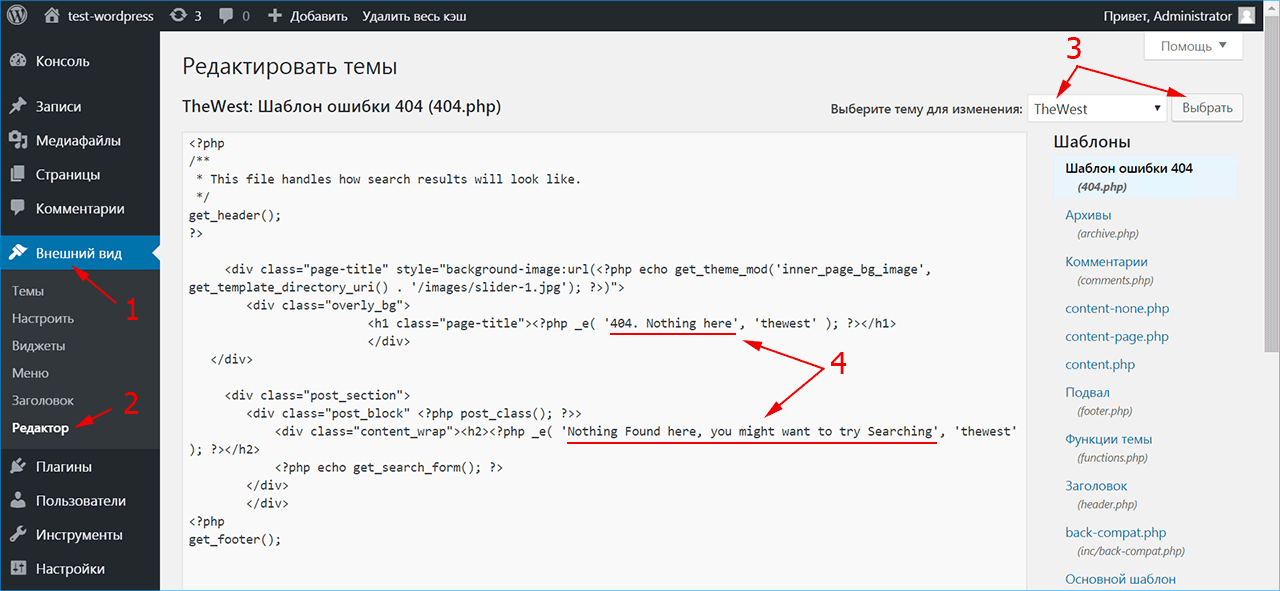Open the Инструменты menu item
This screenshot has height=591, width=1280.
tap(80, 534)
